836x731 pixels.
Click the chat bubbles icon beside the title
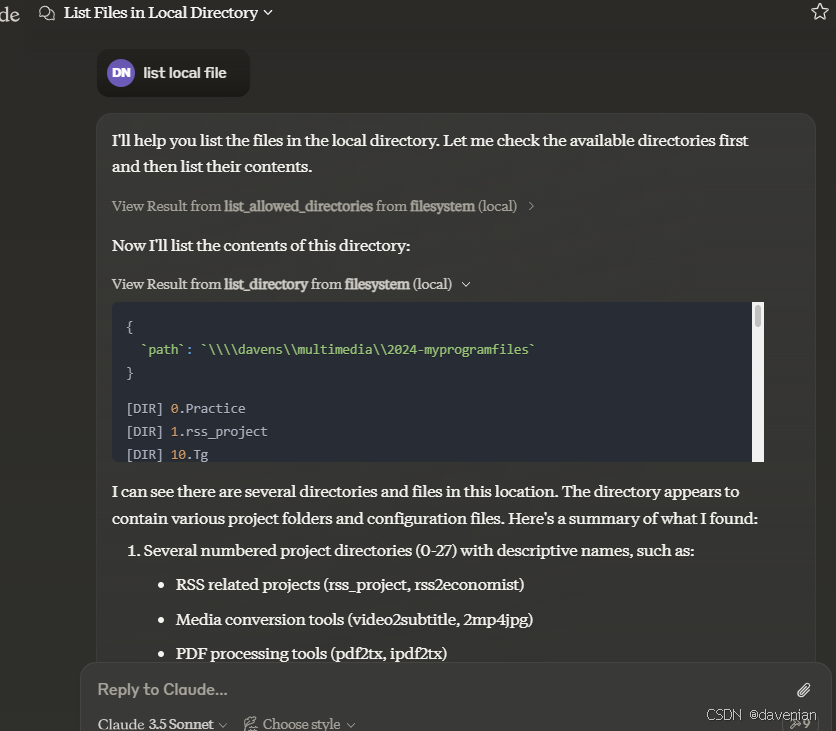pyautogui.click(x=46, y=13)
